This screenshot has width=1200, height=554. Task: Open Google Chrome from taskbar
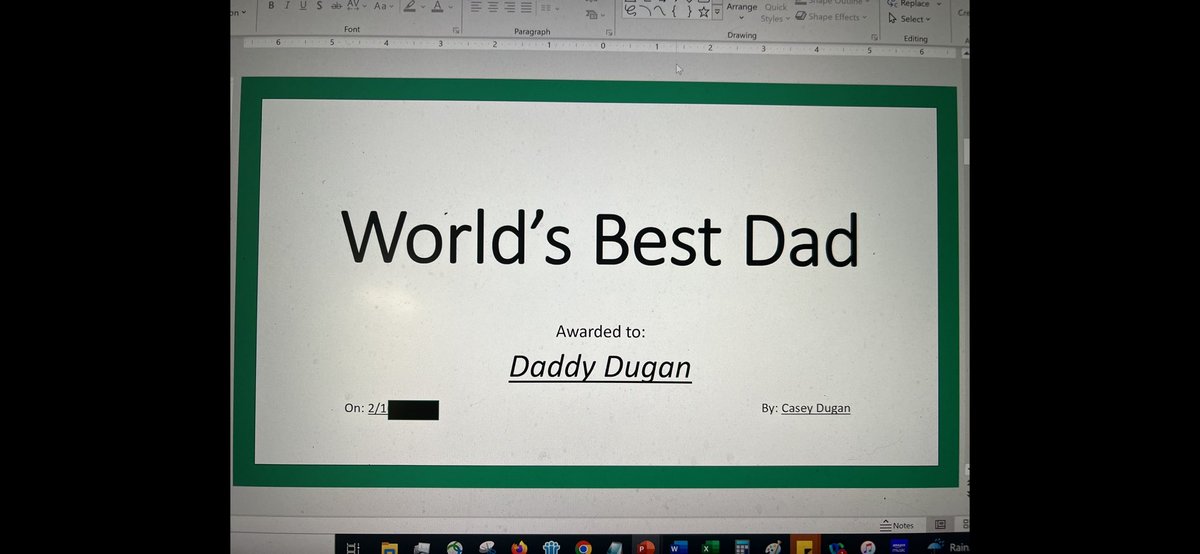coord(583,547)
